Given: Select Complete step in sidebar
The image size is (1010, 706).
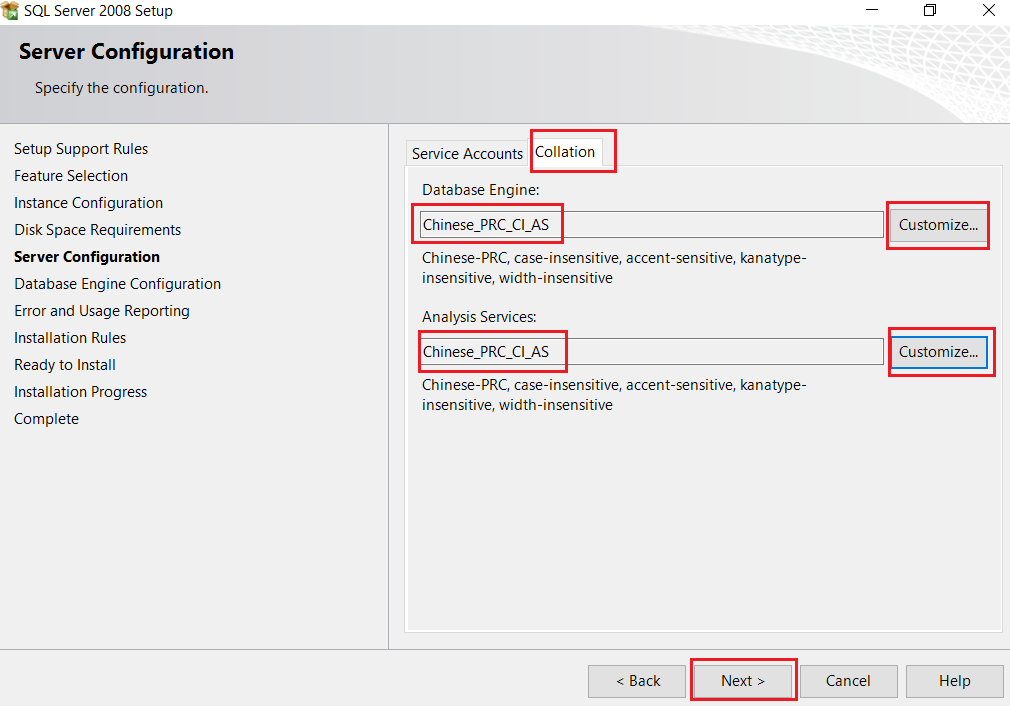Looking at the screenshot, I should click(46, 419).
